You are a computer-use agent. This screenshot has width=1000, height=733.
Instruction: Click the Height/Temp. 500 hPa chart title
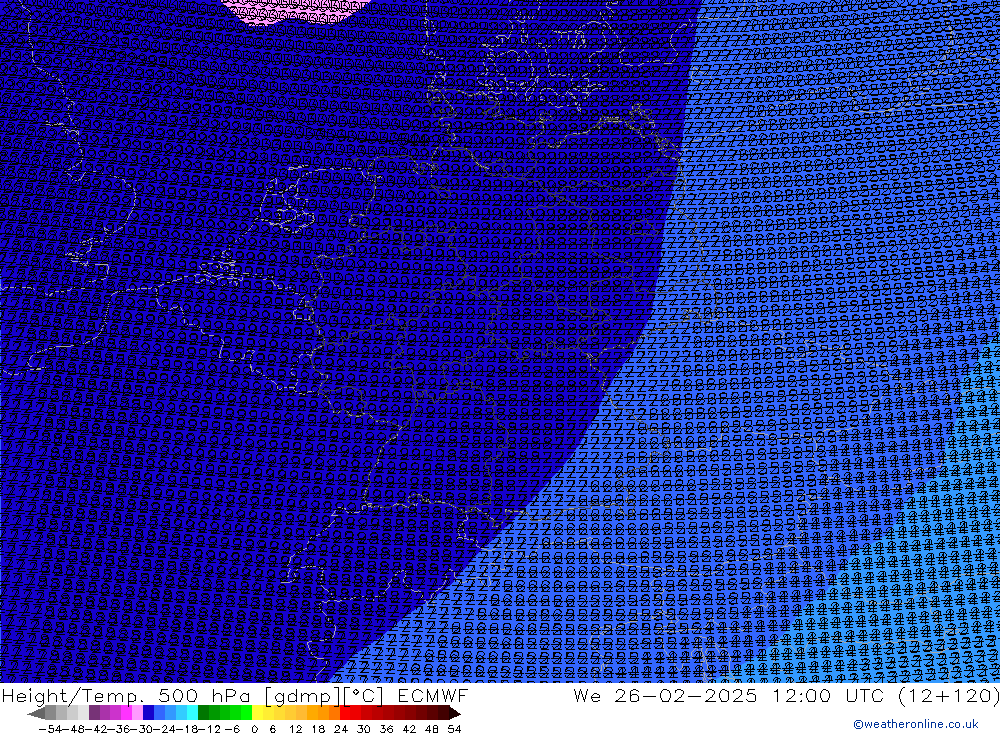tap(235, 695)
